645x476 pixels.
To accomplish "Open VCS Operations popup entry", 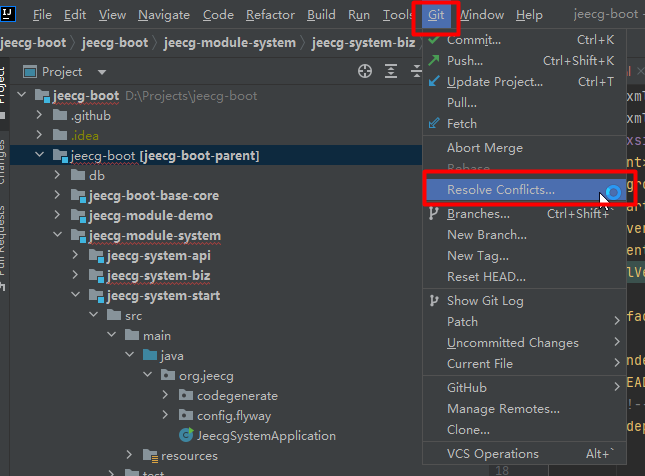I will [524, 454].
